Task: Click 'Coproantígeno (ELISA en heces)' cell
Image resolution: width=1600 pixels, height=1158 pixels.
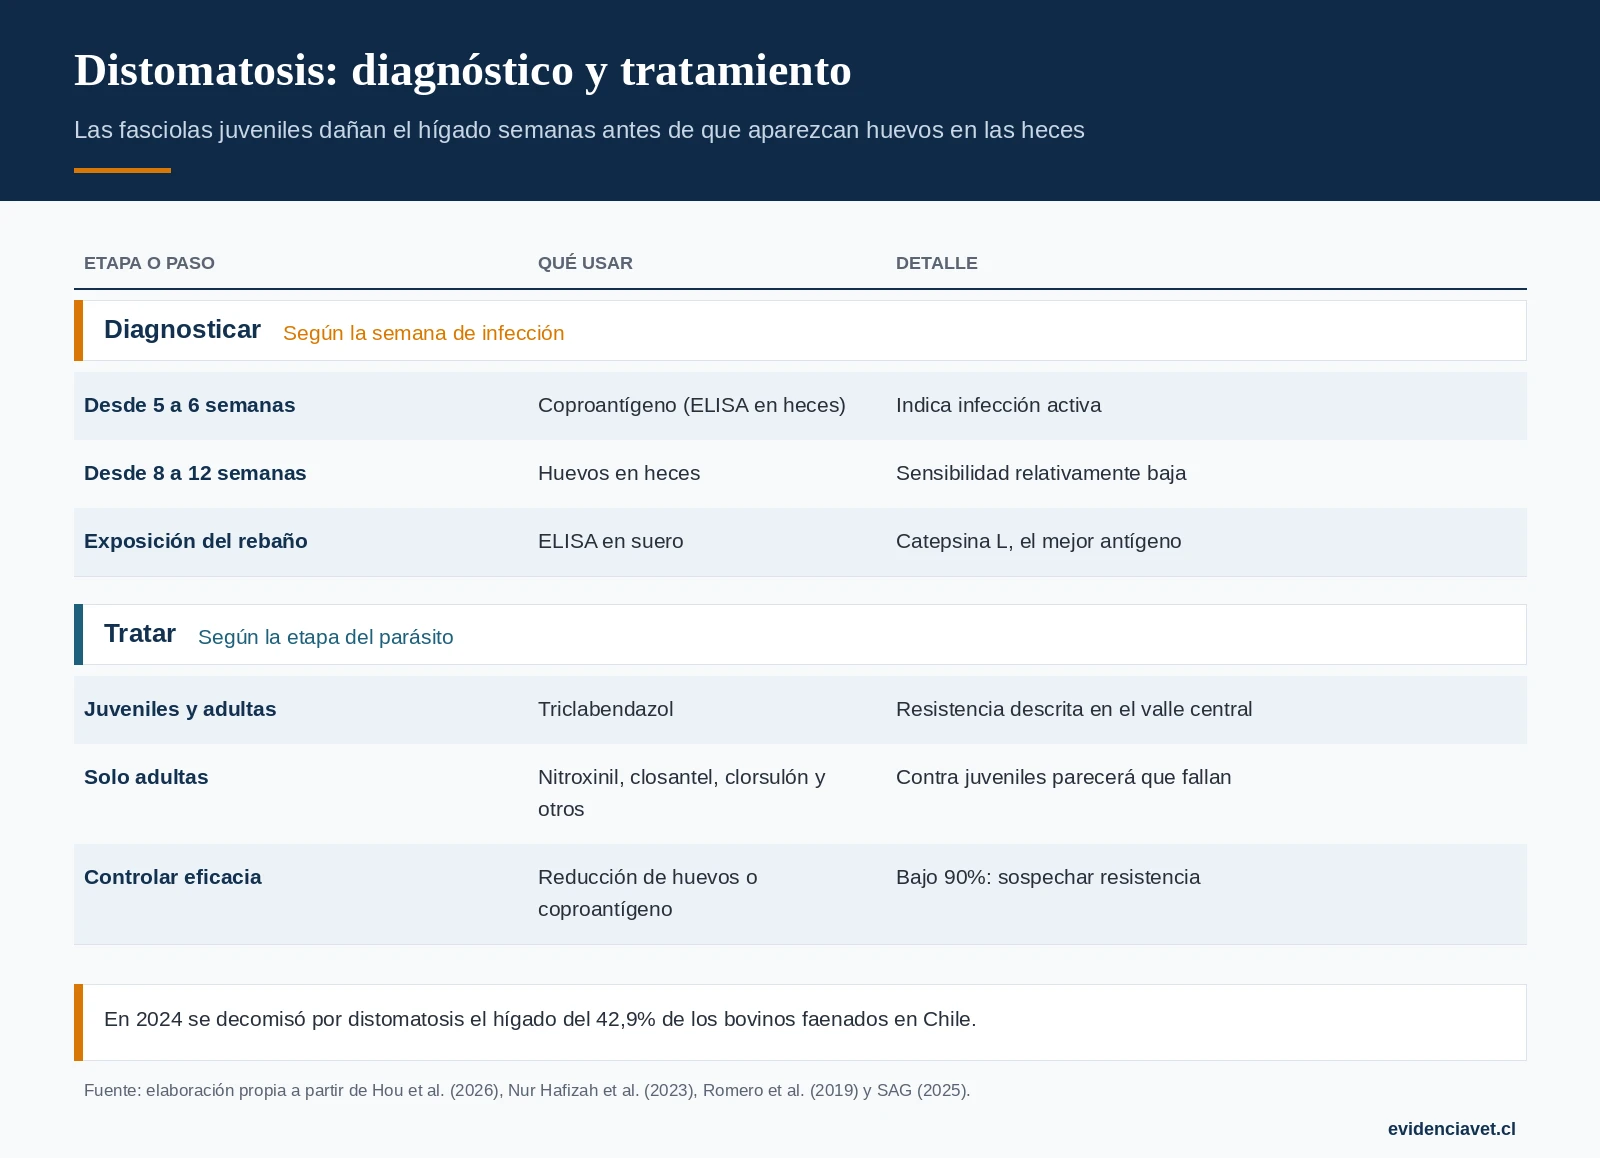Action: [x=692, y=405]
